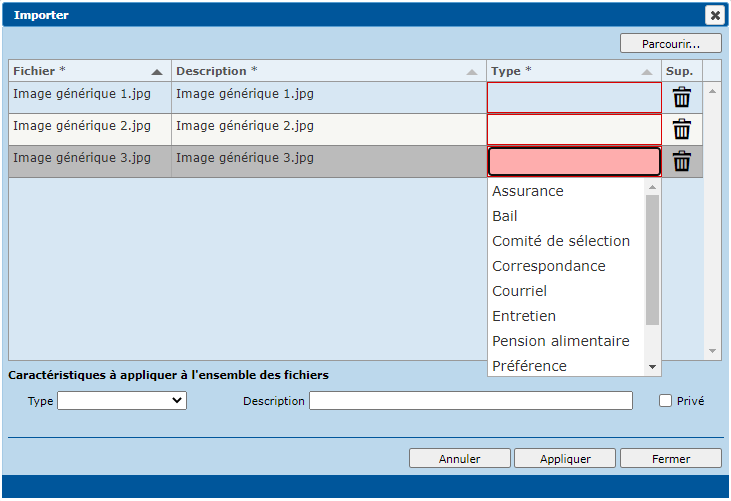Click the Parcourir... button

point(670,44)
